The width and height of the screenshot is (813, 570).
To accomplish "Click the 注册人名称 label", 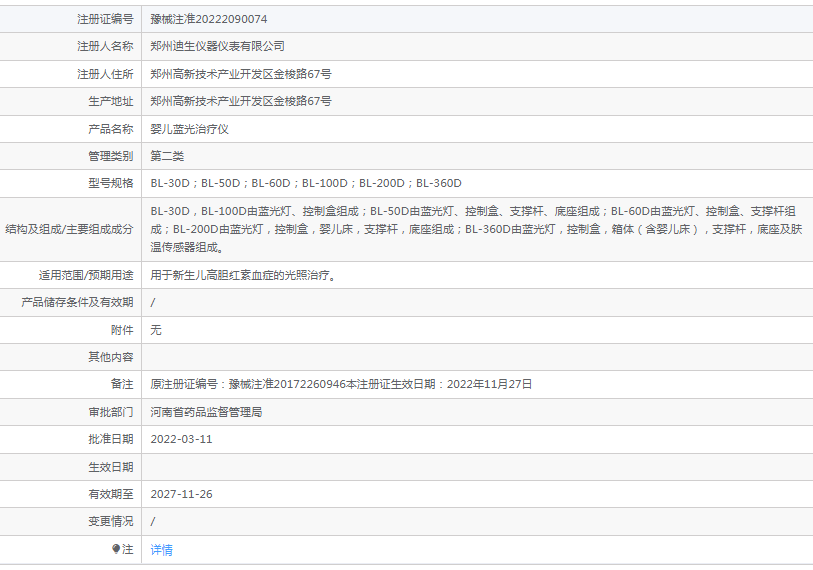I will 105,46.
